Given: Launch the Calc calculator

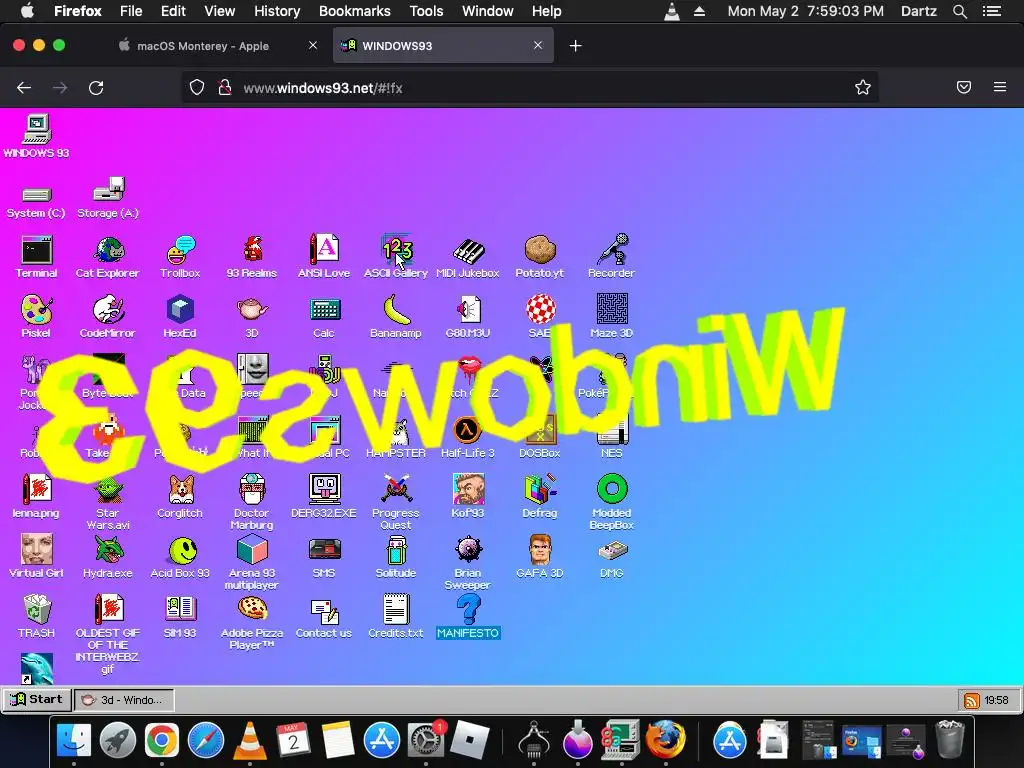Looking at the screenshot, I should [x=324, y=317].
